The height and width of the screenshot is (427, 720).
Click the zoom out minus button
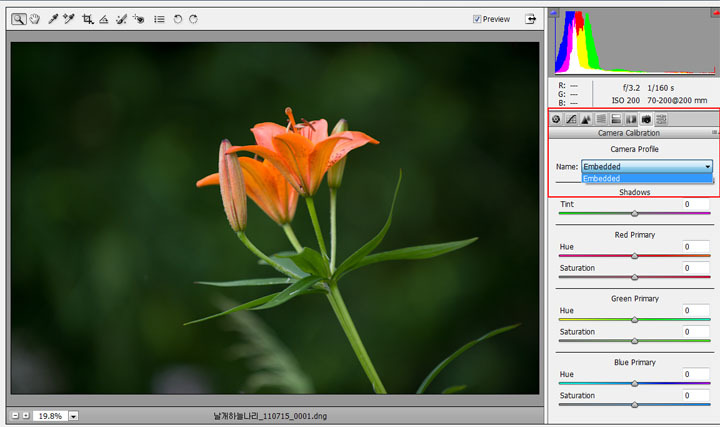(x=16, y=415)
